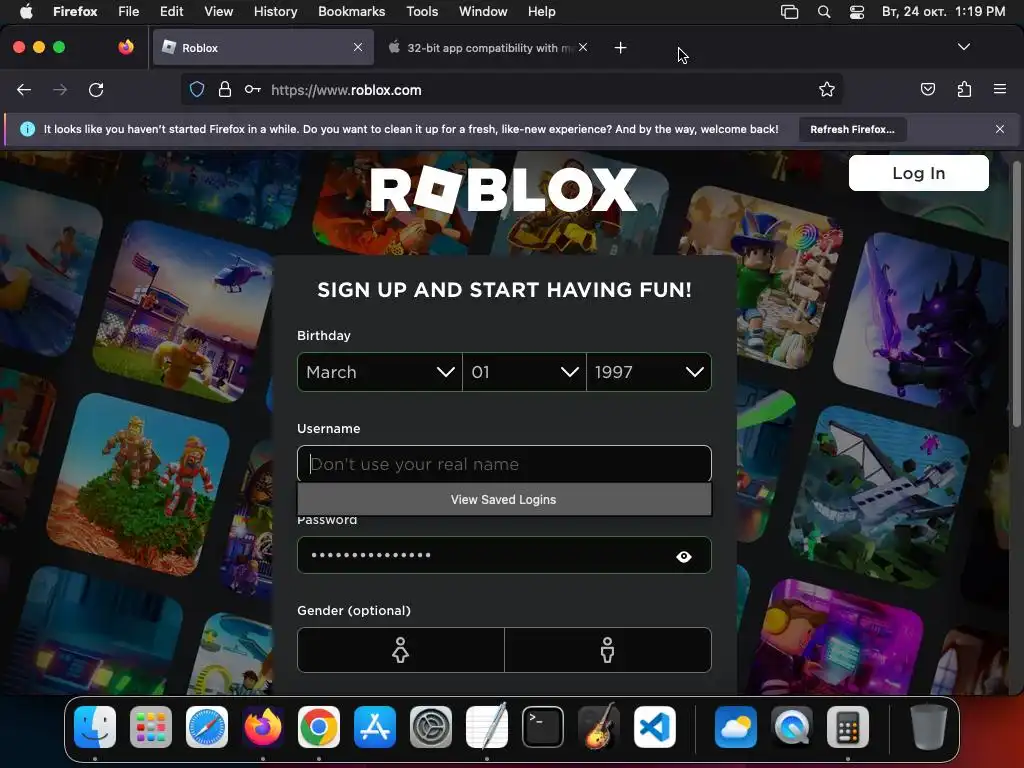This screenshot has height=768, width=1024.
Task: Open tracking protection shield icon
Action: (197, 89)
